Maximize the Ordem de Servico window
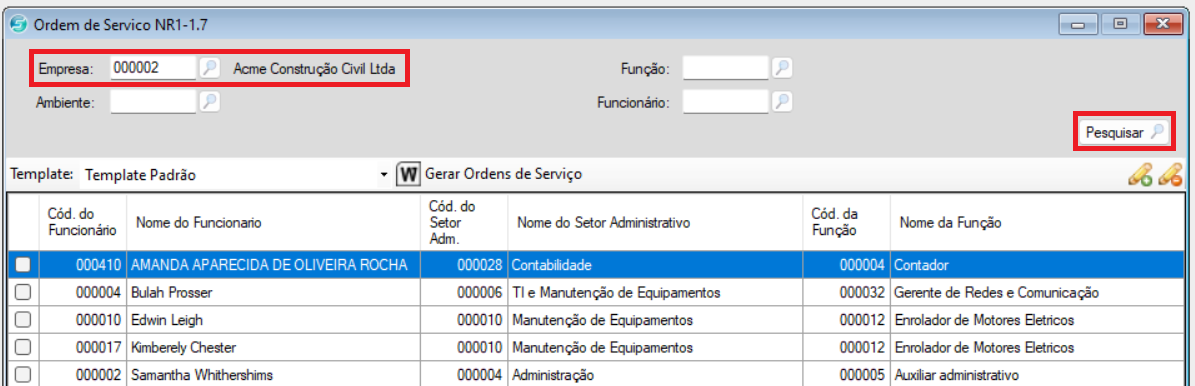The image size is (1195, 386). coord(1120,24)
